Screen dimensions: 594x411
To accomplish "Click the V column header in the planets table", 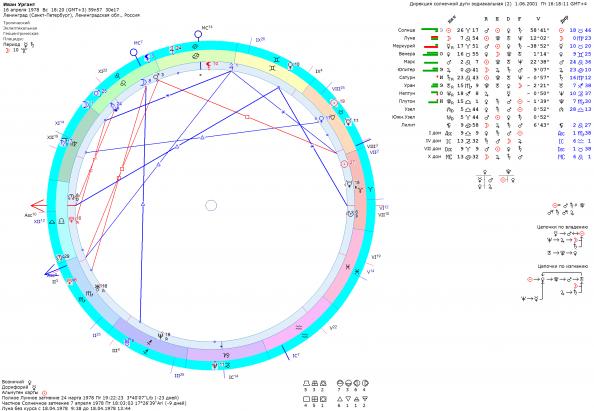I will pos(538,19).
